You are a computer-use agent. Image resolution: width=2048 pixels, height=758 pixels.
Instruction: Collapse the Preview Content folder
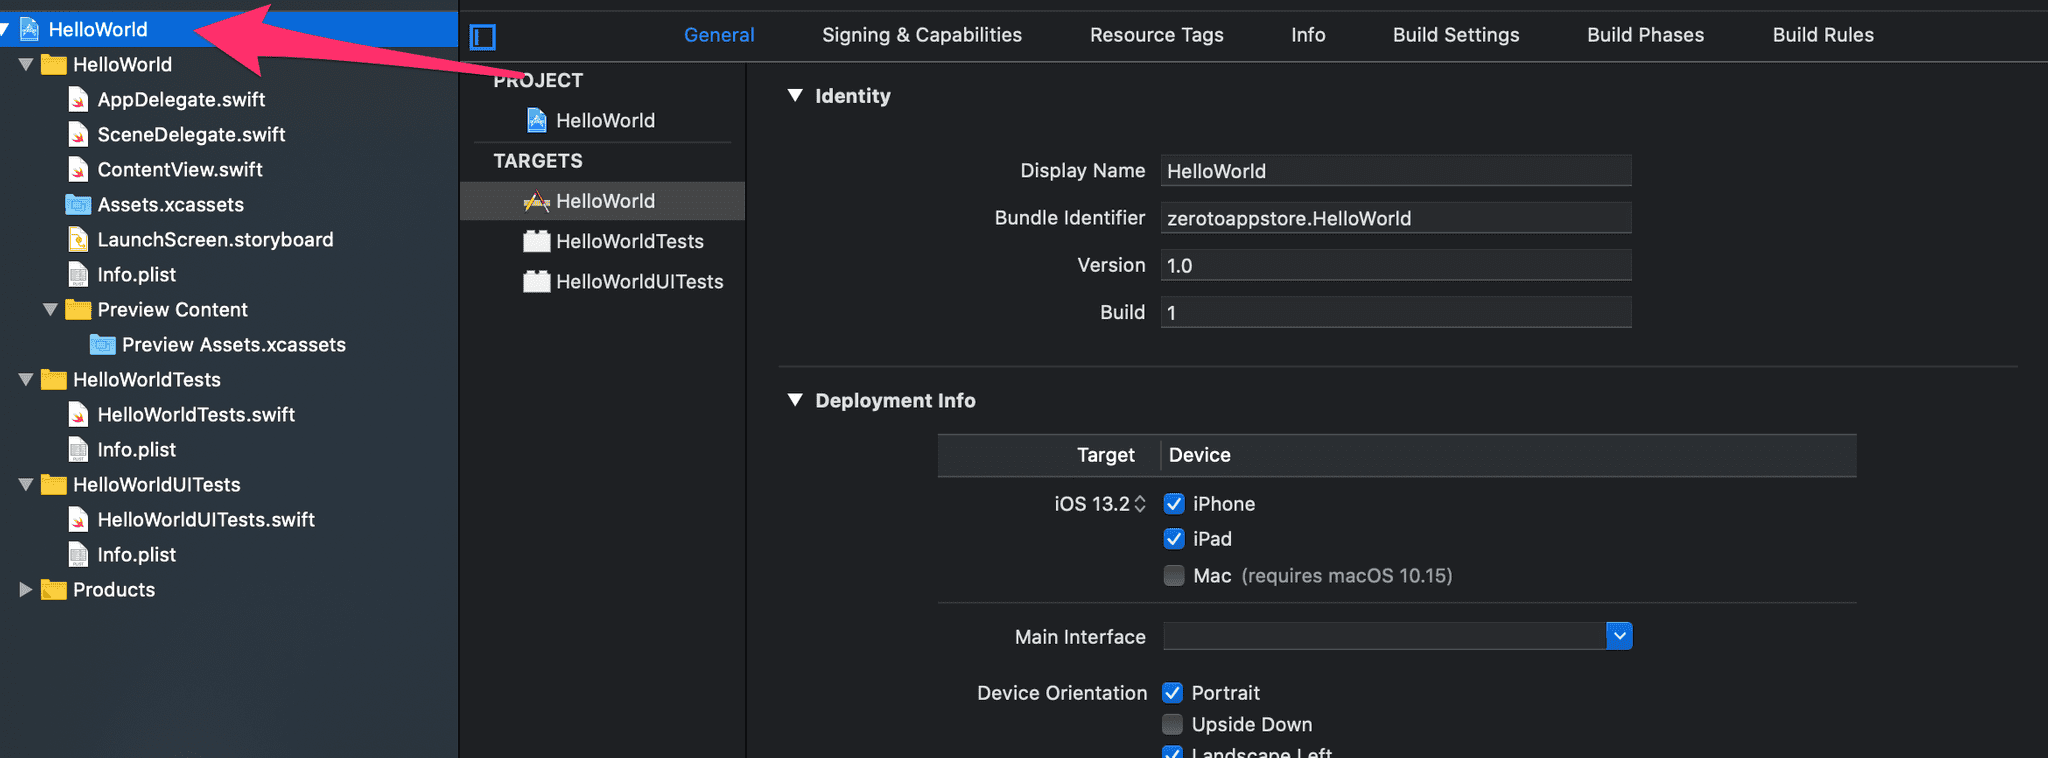click(x=51, y=309)
